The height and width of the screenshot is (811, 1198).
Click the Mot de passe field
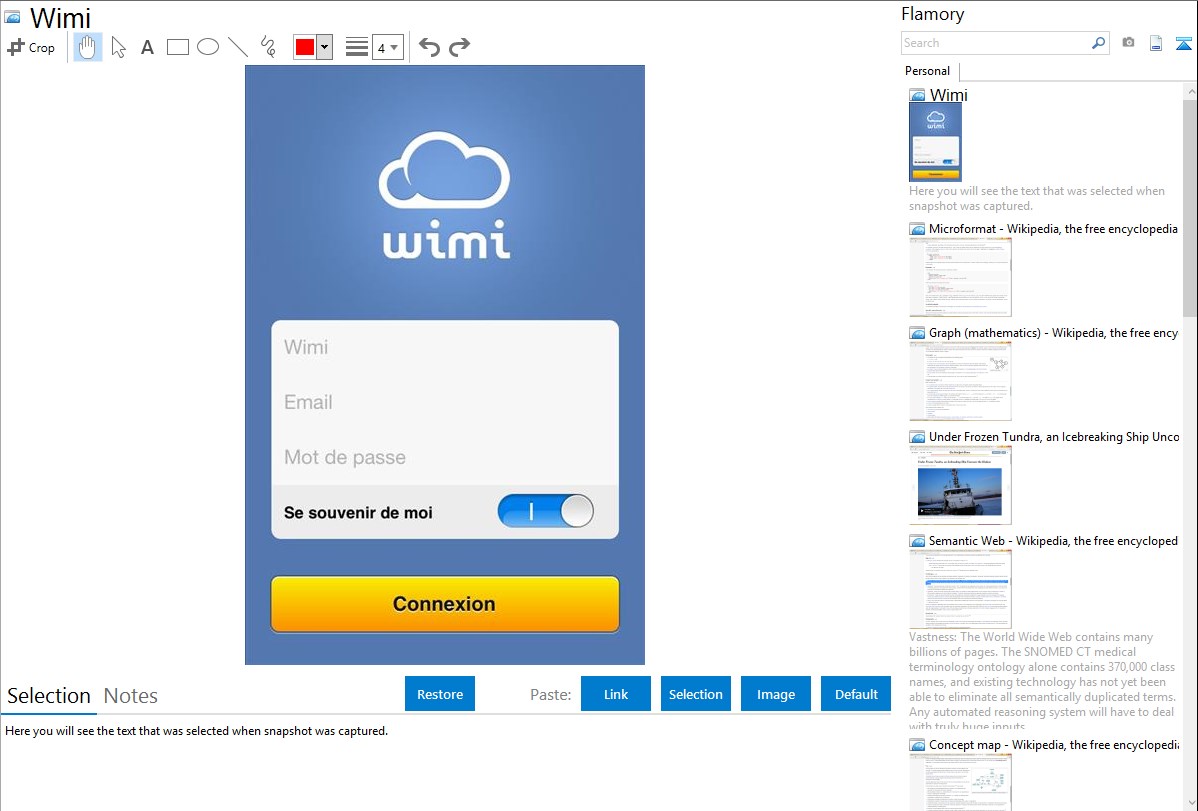coord(445,457)
